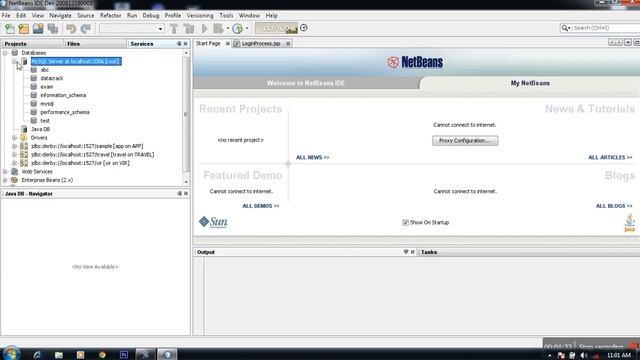Click the Redo toolbar icon
Viewport: 640px width, 360px height.
point(86,29)
